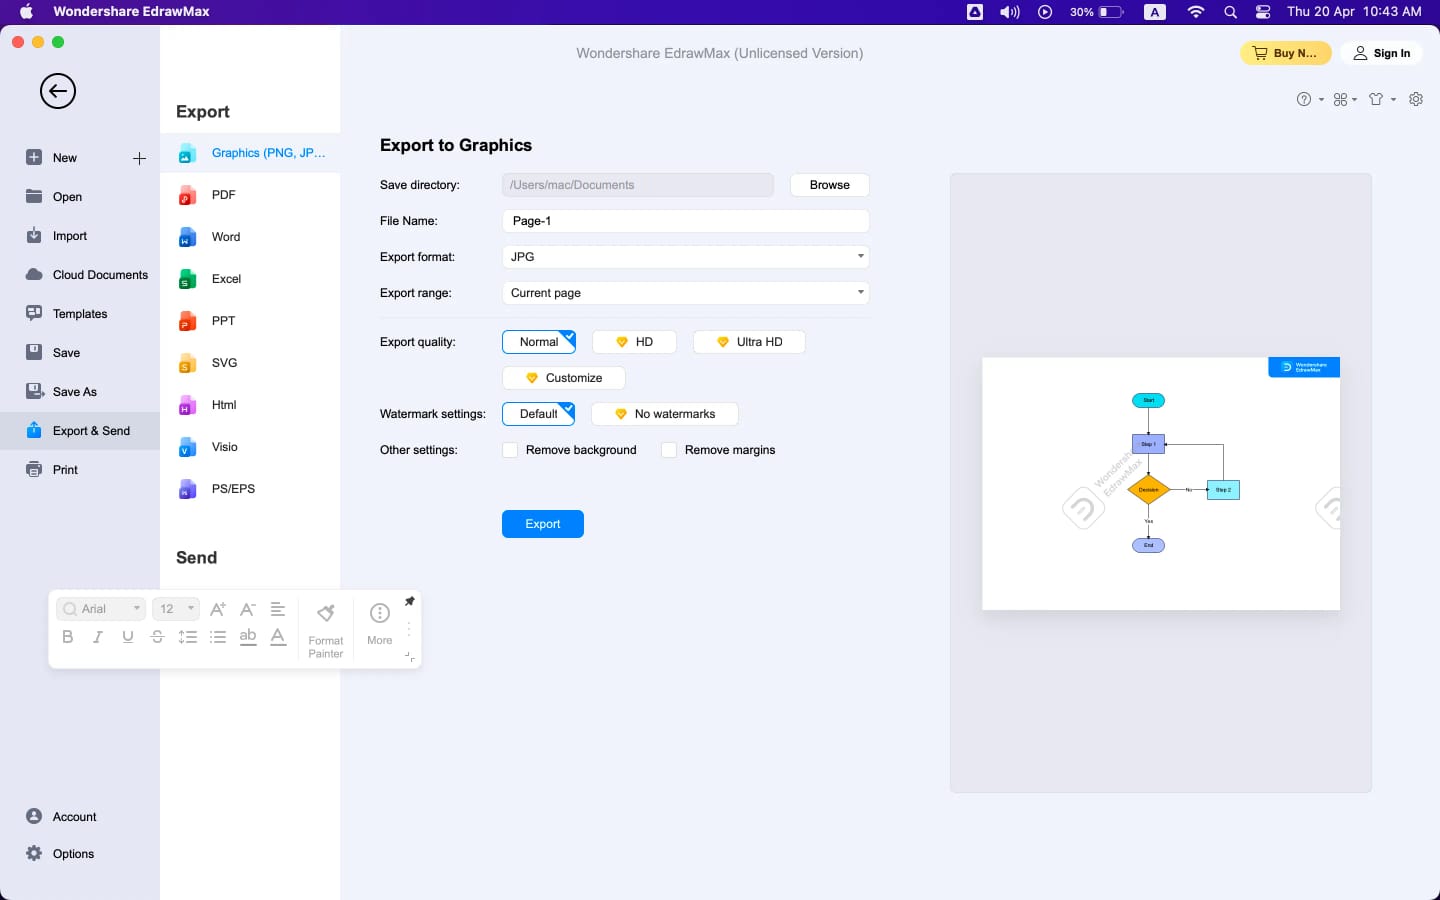Open the Export range dropdown
Image resolution: width=1440 pixels, height=900 pixels.
[x=685, y=293]
